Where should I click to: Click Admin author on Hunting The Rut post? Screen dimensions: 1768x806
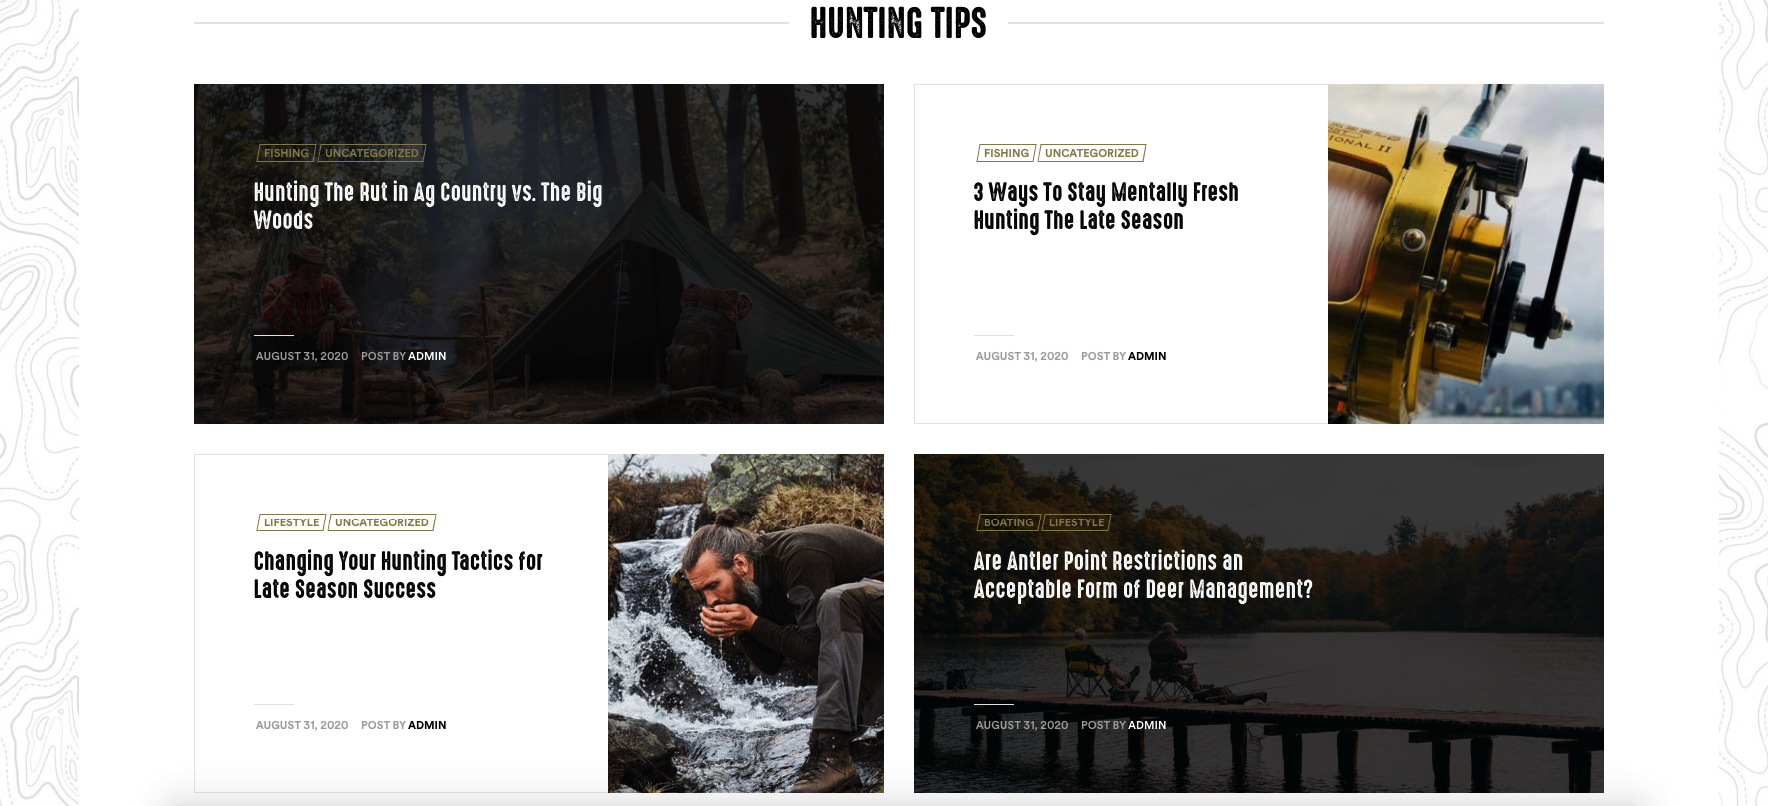click(x=427, y=356)
